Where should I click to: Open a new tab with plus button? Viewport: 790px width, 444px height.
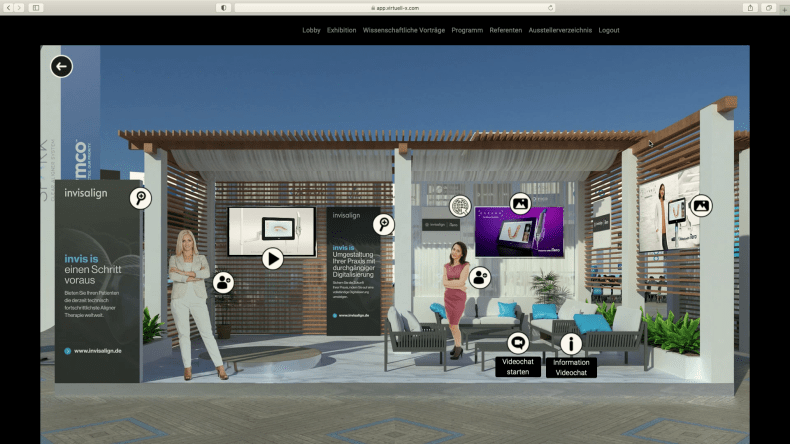point(784,9)
